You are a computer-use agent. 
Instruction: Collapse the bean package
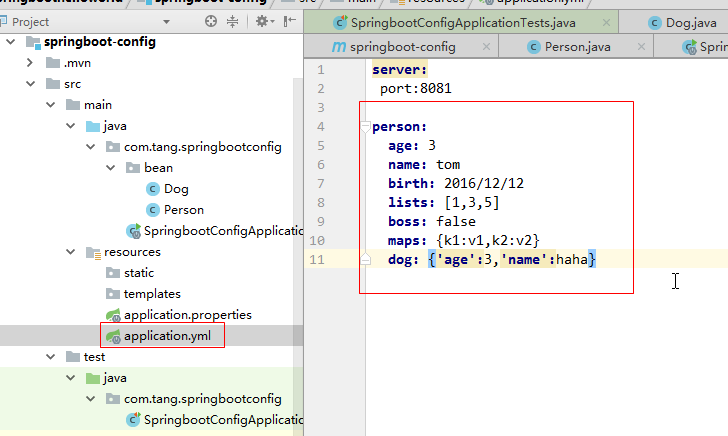tap(110, 168)
